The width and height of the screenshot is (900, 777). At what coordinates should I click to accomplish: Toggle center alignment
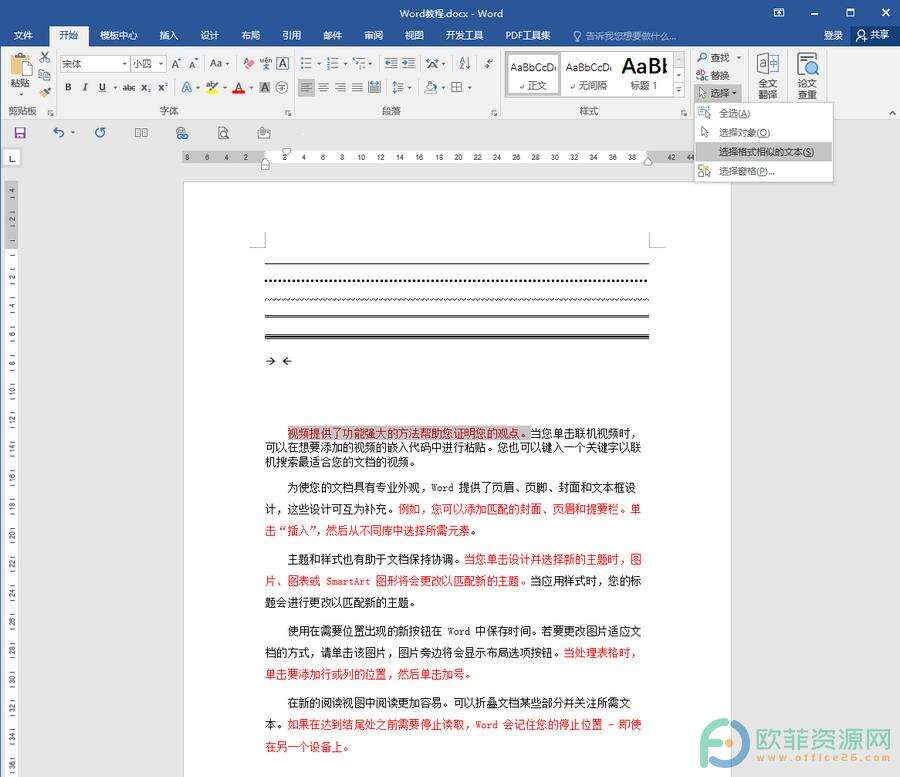pos(324,87)
